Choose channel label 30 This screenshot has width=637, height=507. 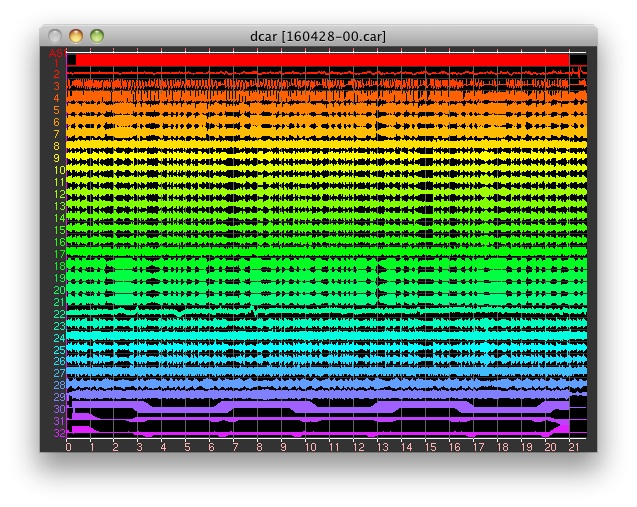tap(60, 409)
